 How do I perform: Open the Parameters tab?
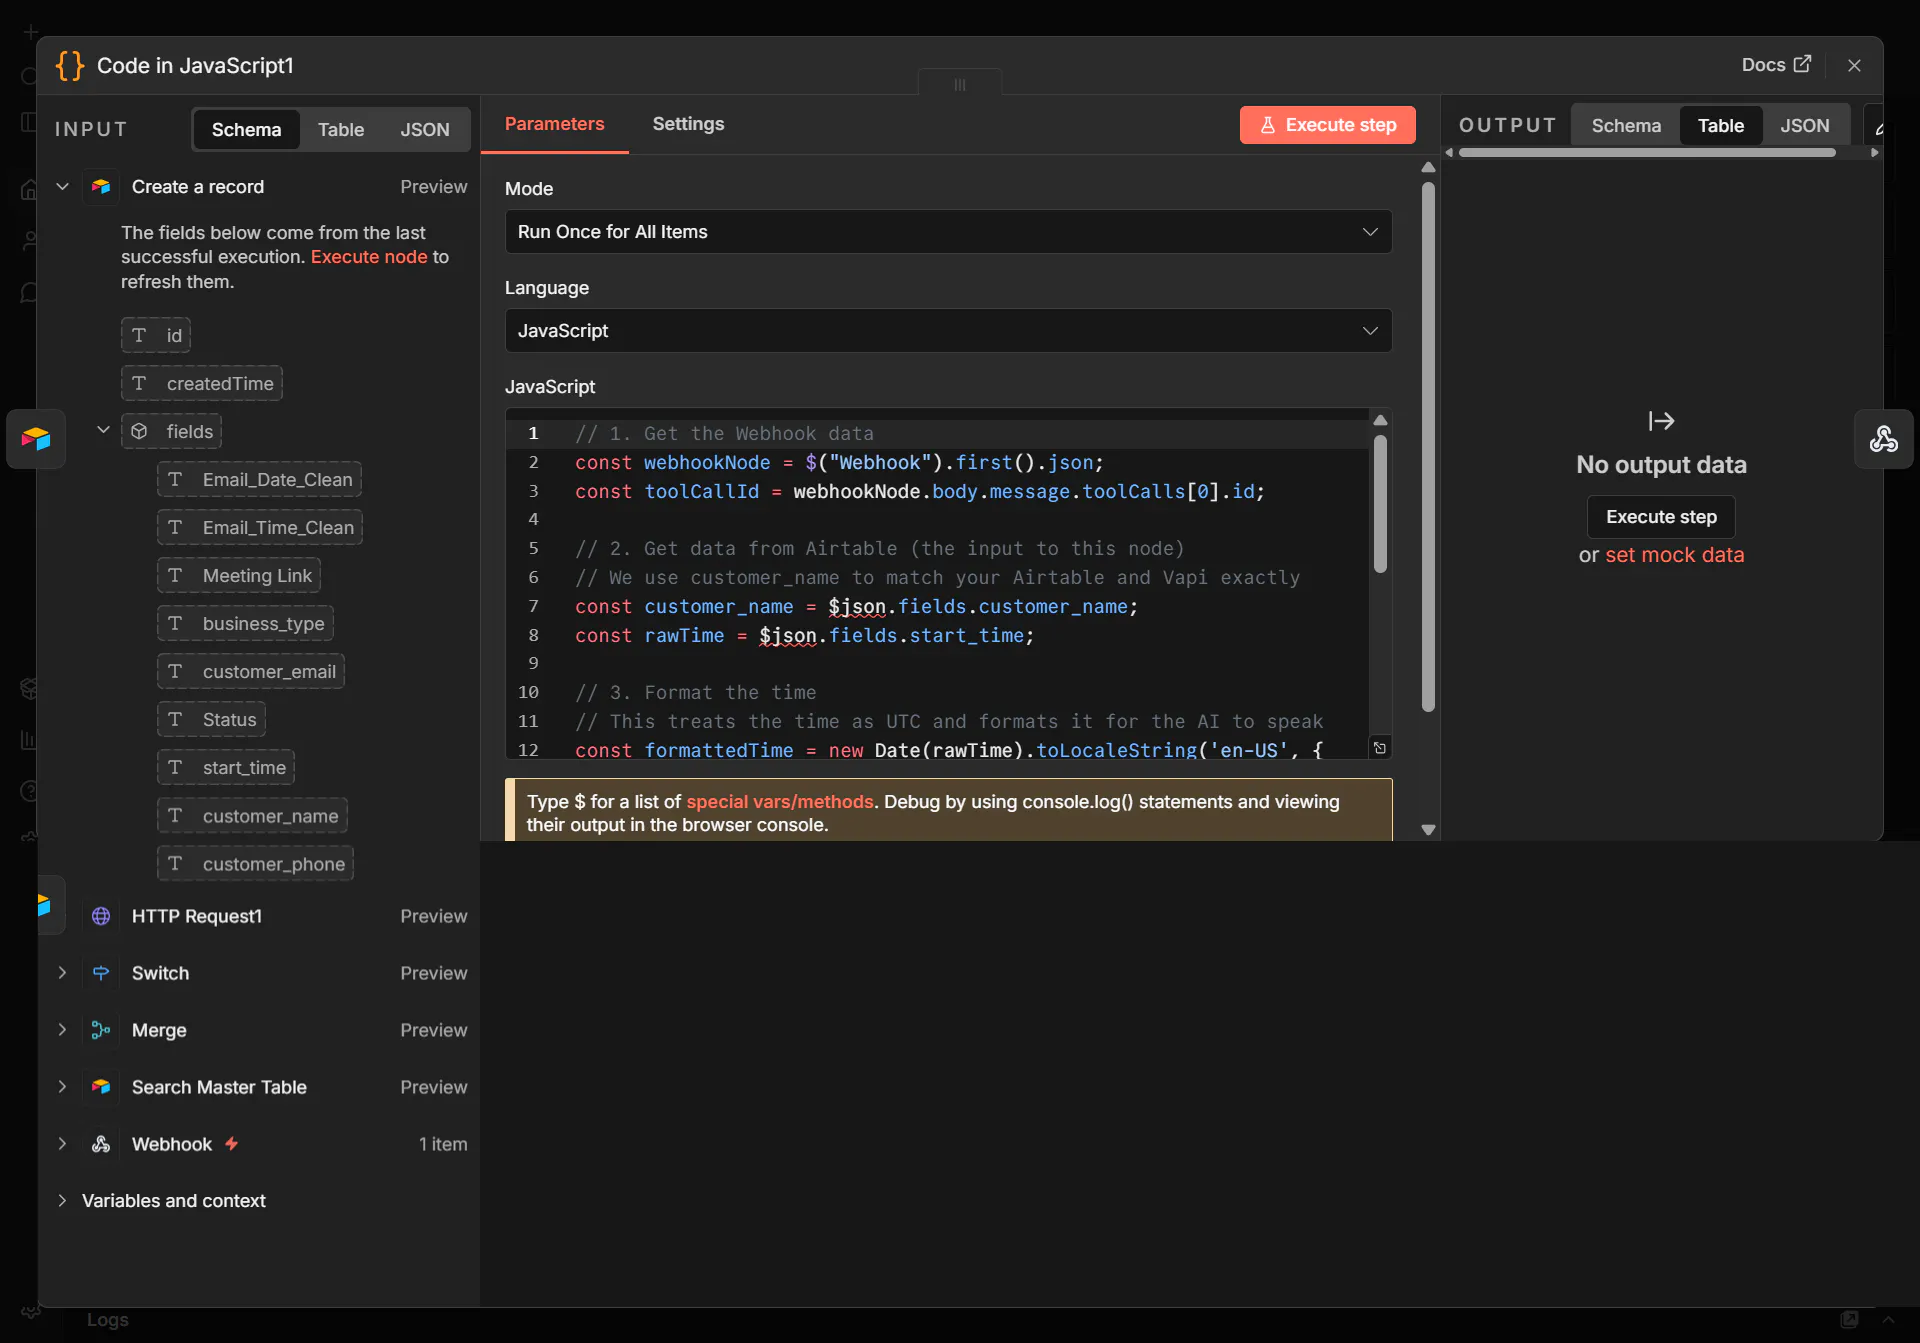tap(554, 124)
